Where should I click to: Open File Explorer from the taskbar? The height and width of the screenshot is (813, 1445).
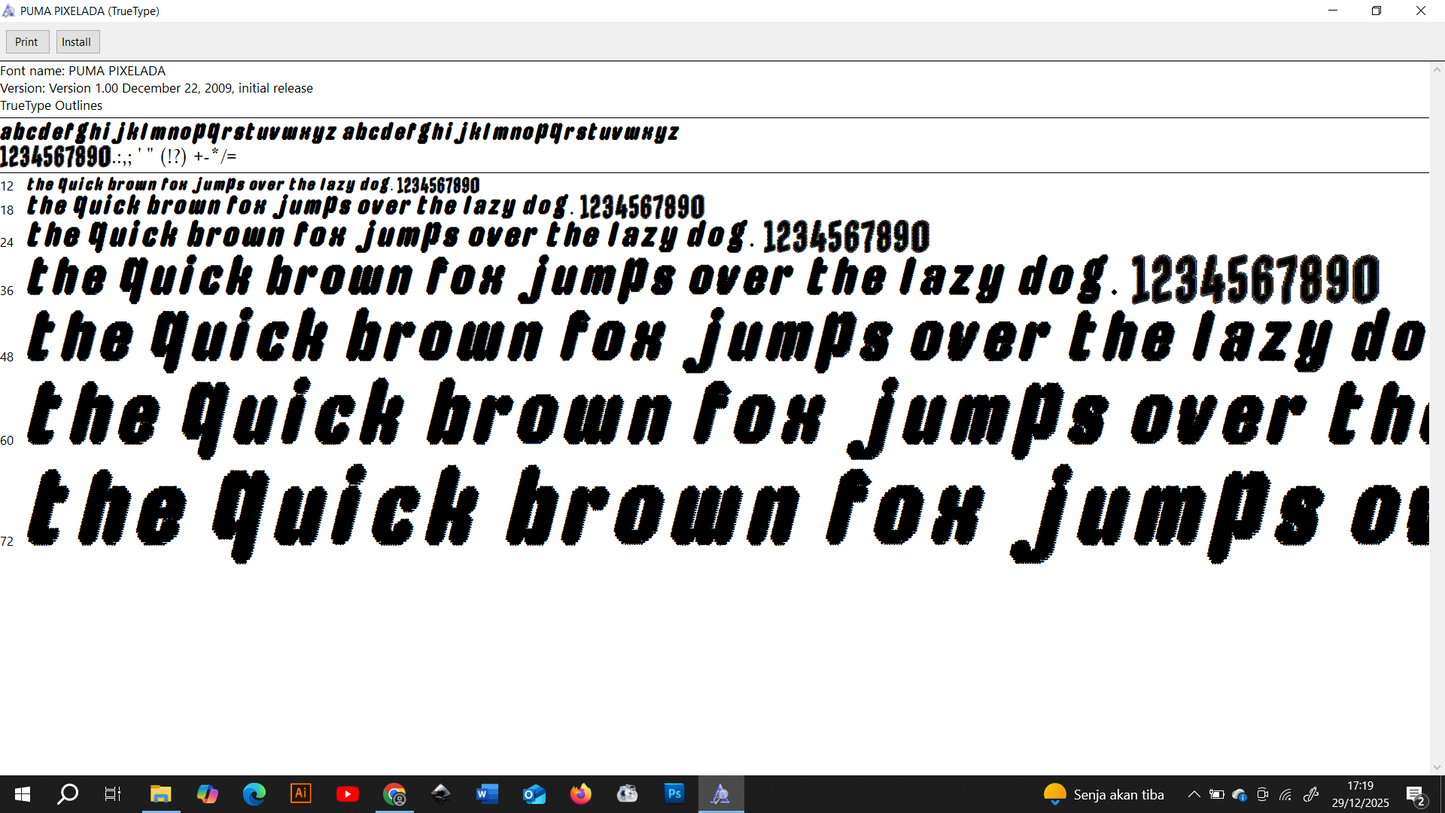160,794
